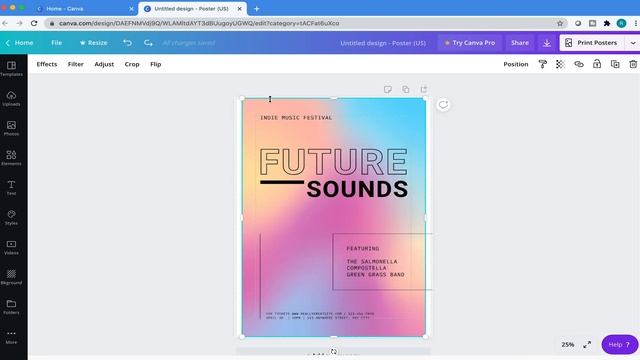Image resolution: width=640 pixels, height=360 pixels.
Task: Open the browser profile avatar
Action: tap(621, 24)
